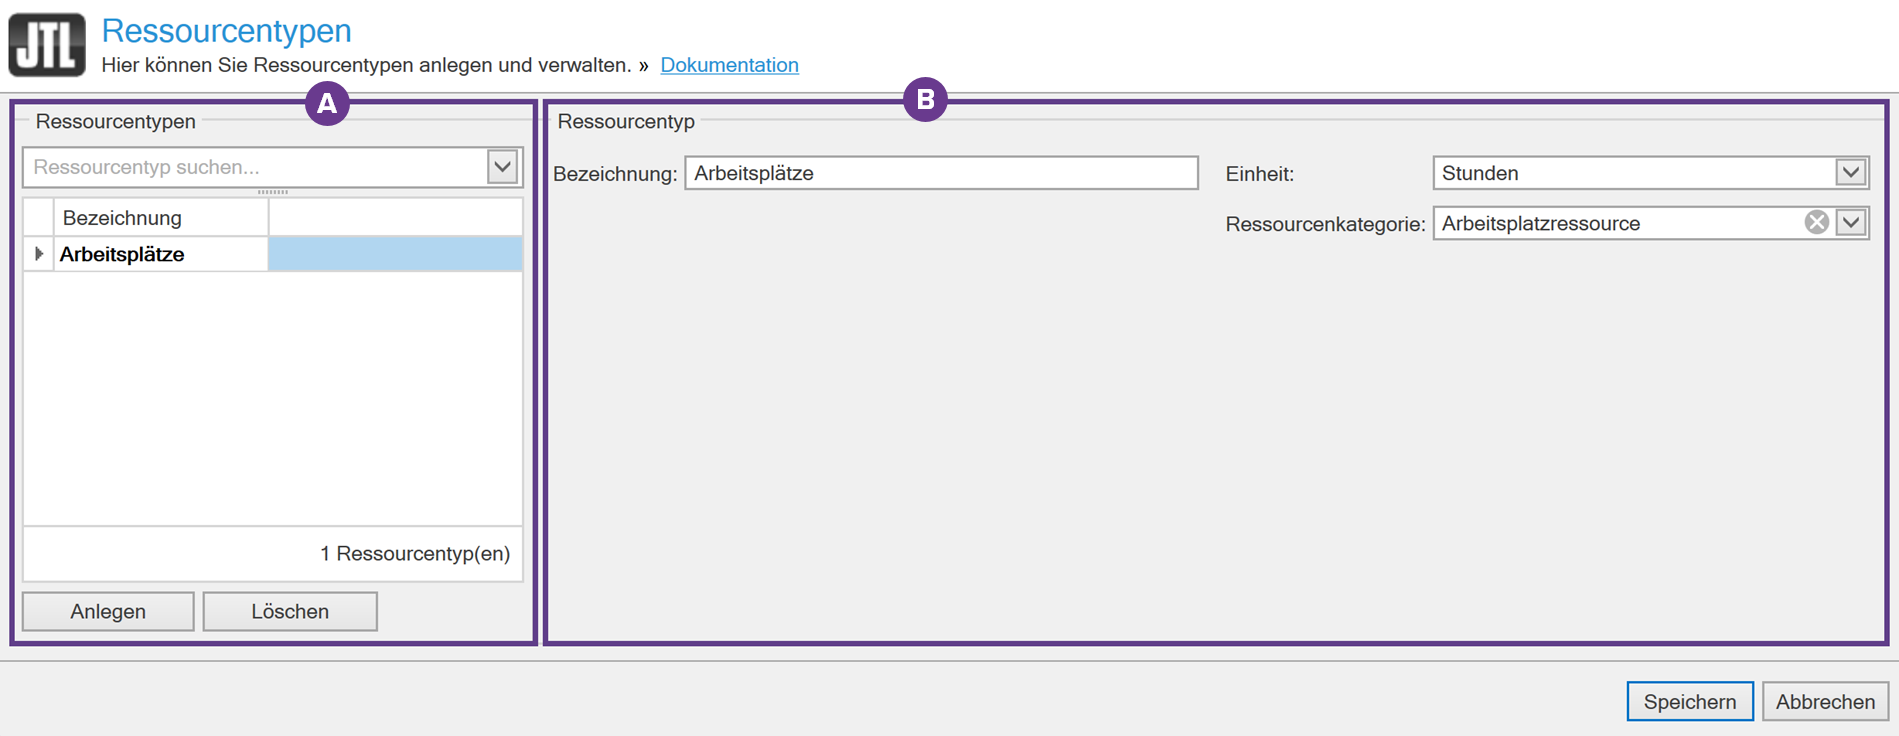Clear the Ressourcenkategorie field with the X icon

1816,223
